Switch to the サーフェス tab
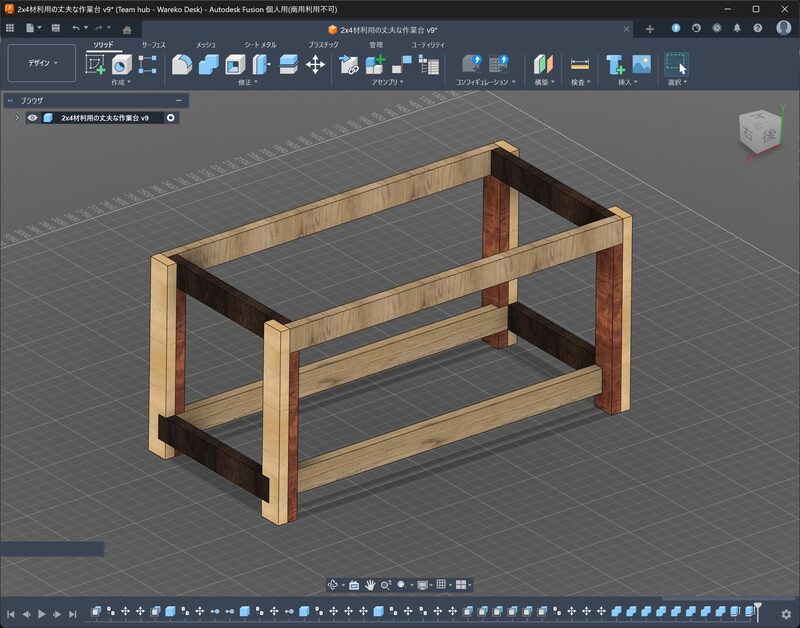800x628 pixels. point(154,45)
